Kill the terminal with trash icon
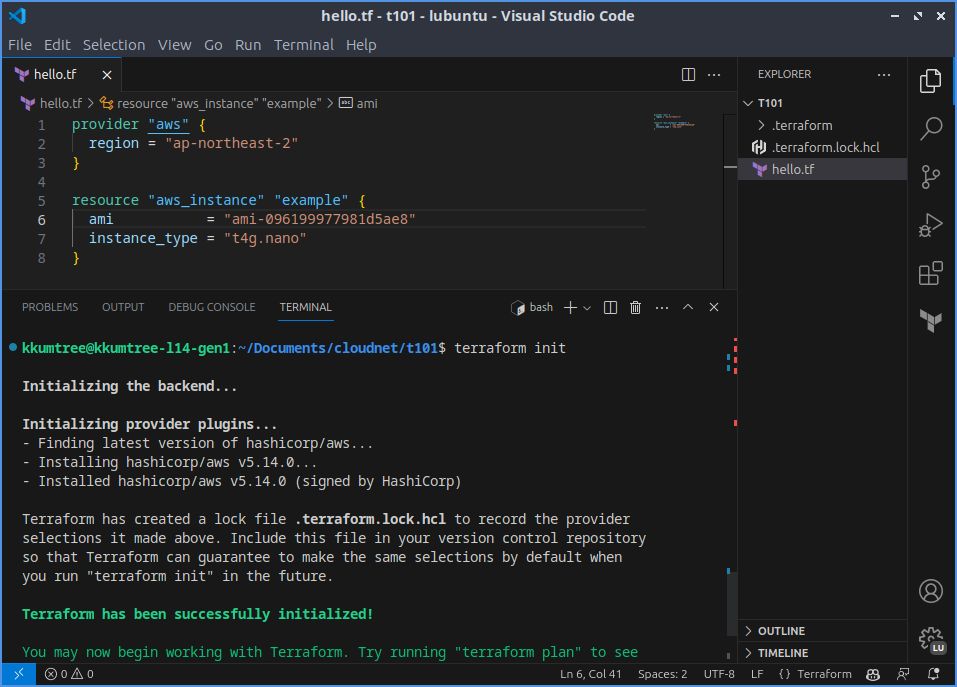Image resolution: width=957 pixels, height=687 pixels. [x=635, y=308]
